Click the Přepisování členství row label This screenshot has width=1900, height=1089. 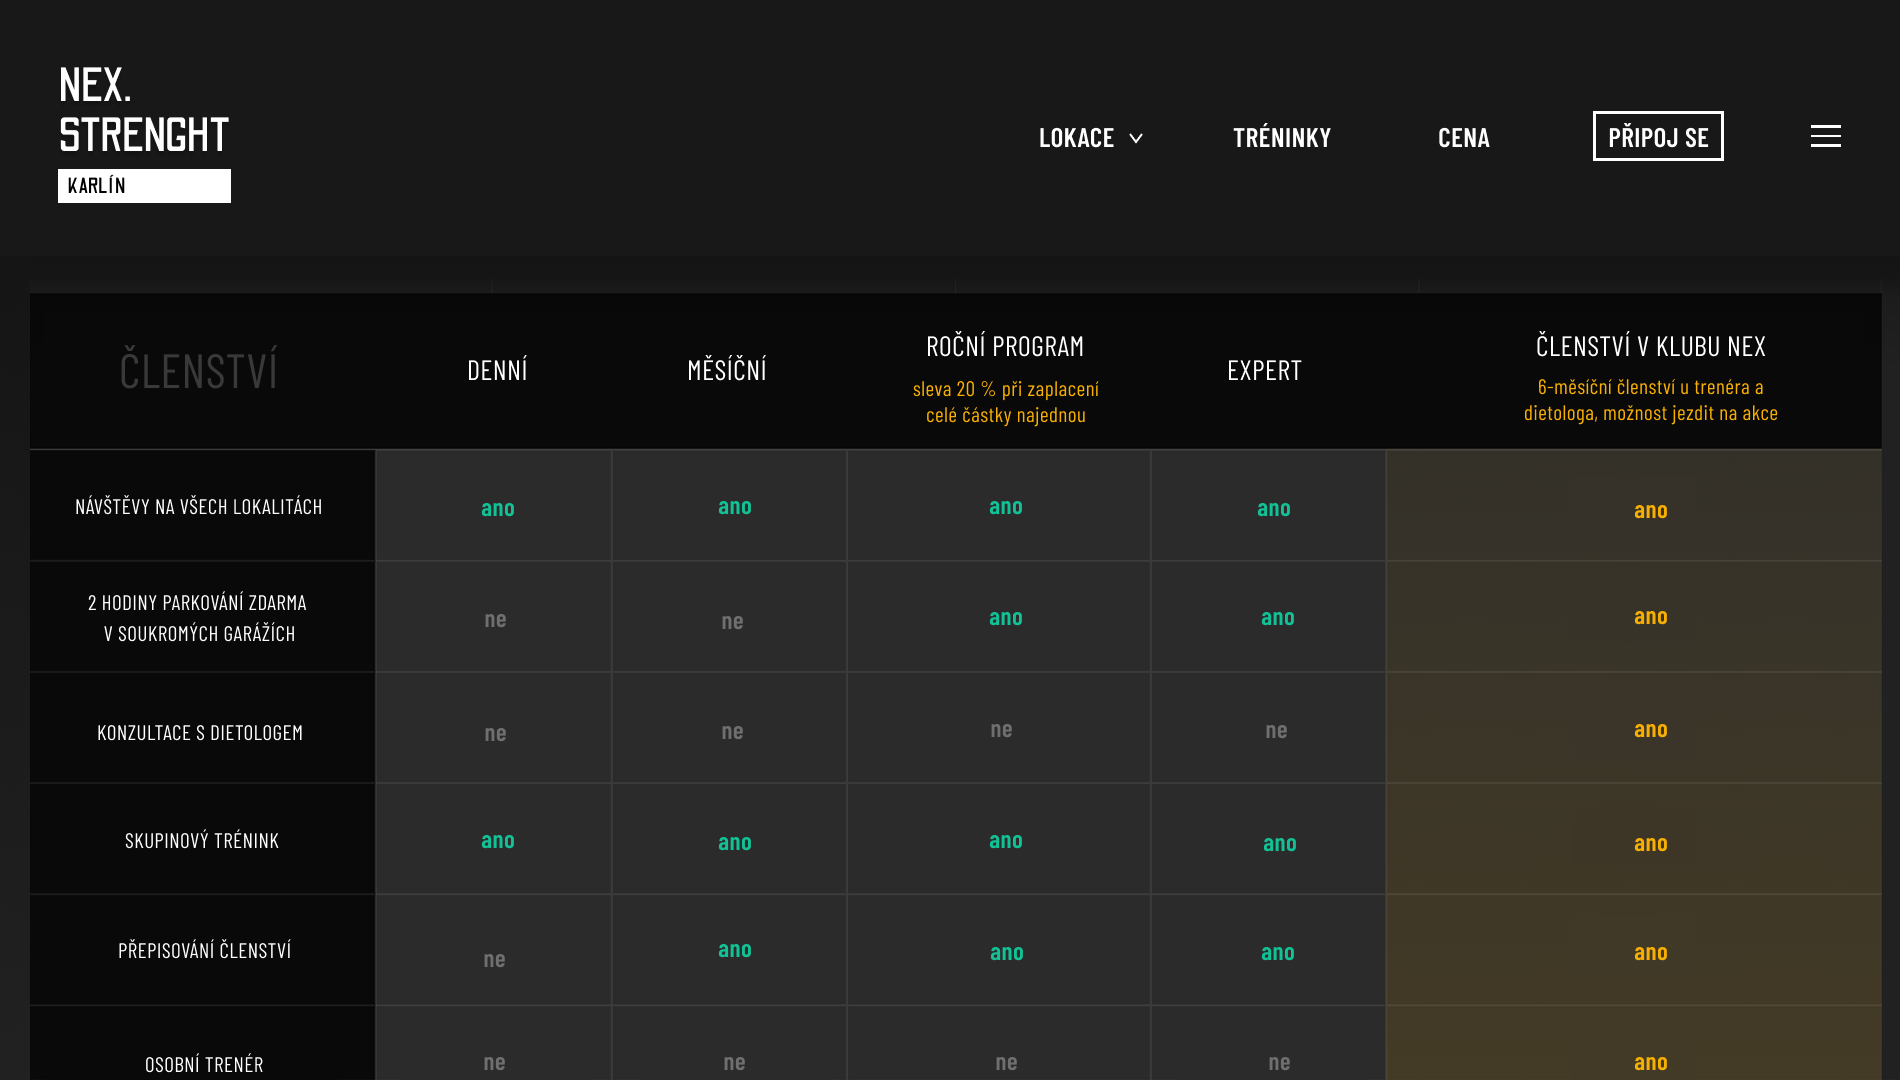[x=204, y=951]
